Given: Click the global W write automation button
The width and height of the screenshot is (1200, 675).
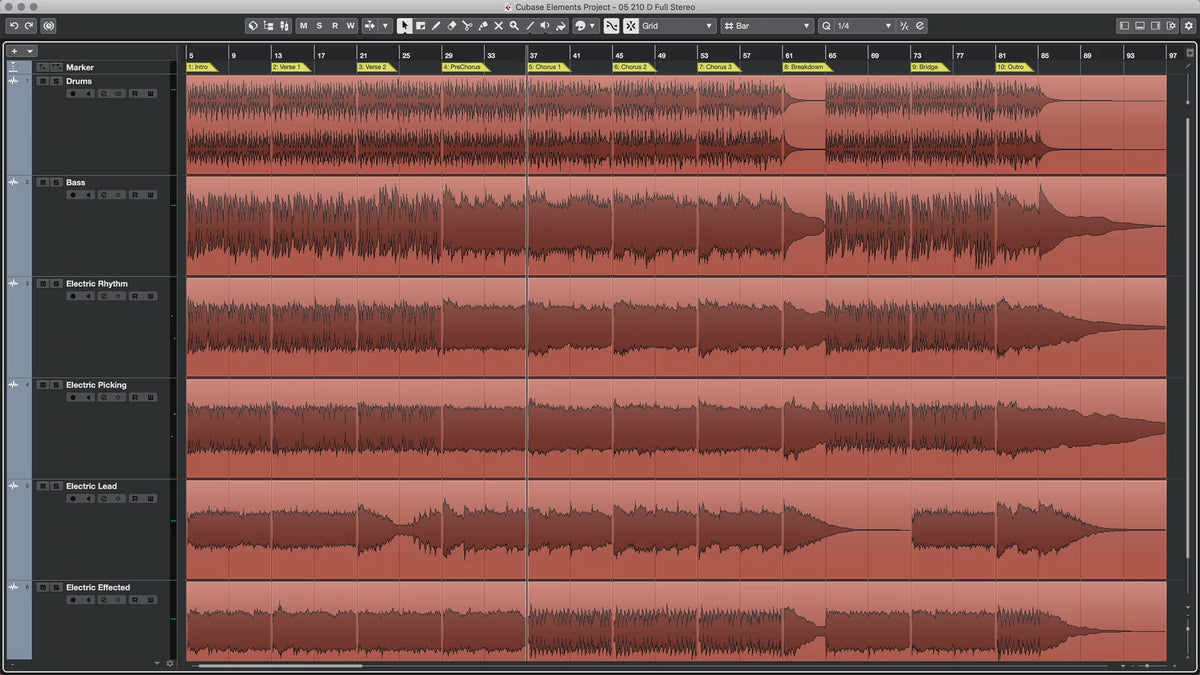Looking at the screenshot, I should coord(350,26).
